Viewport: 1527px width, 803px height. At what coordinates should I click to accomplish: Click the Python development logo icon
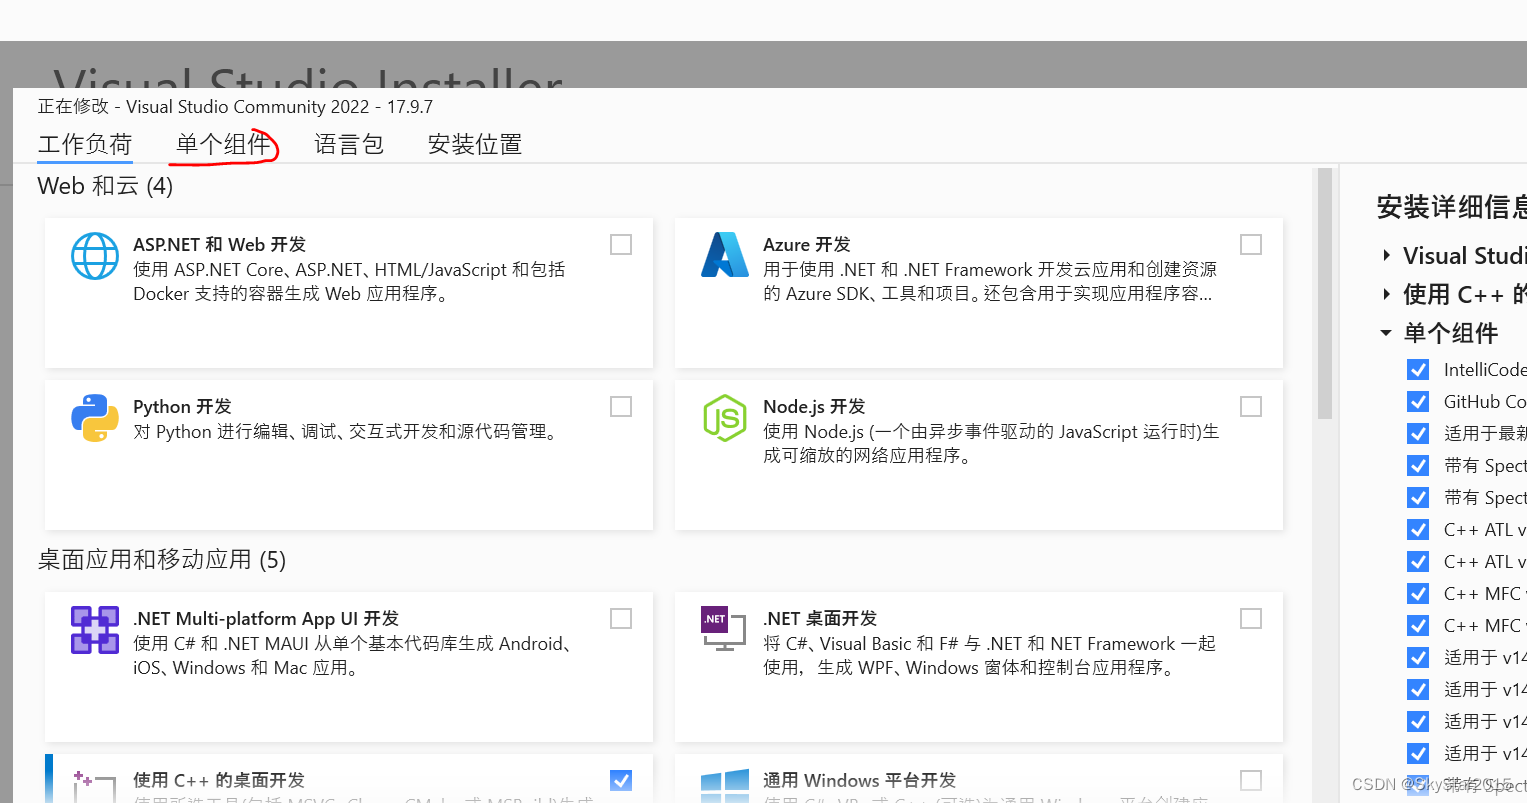point(95,418)
